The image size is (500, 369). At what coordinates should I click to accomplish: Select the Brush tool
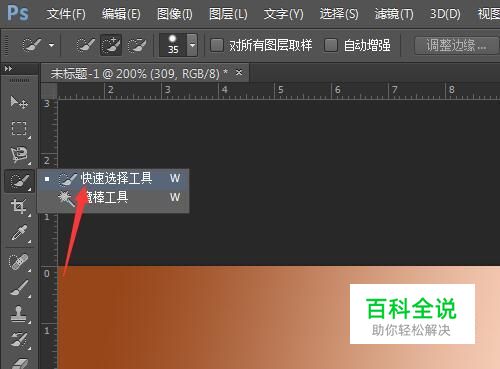point(19,288)
